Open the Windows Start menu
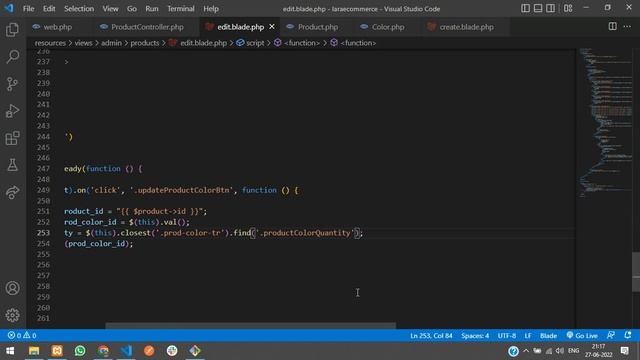640x360 pixels. coord(10,351)
